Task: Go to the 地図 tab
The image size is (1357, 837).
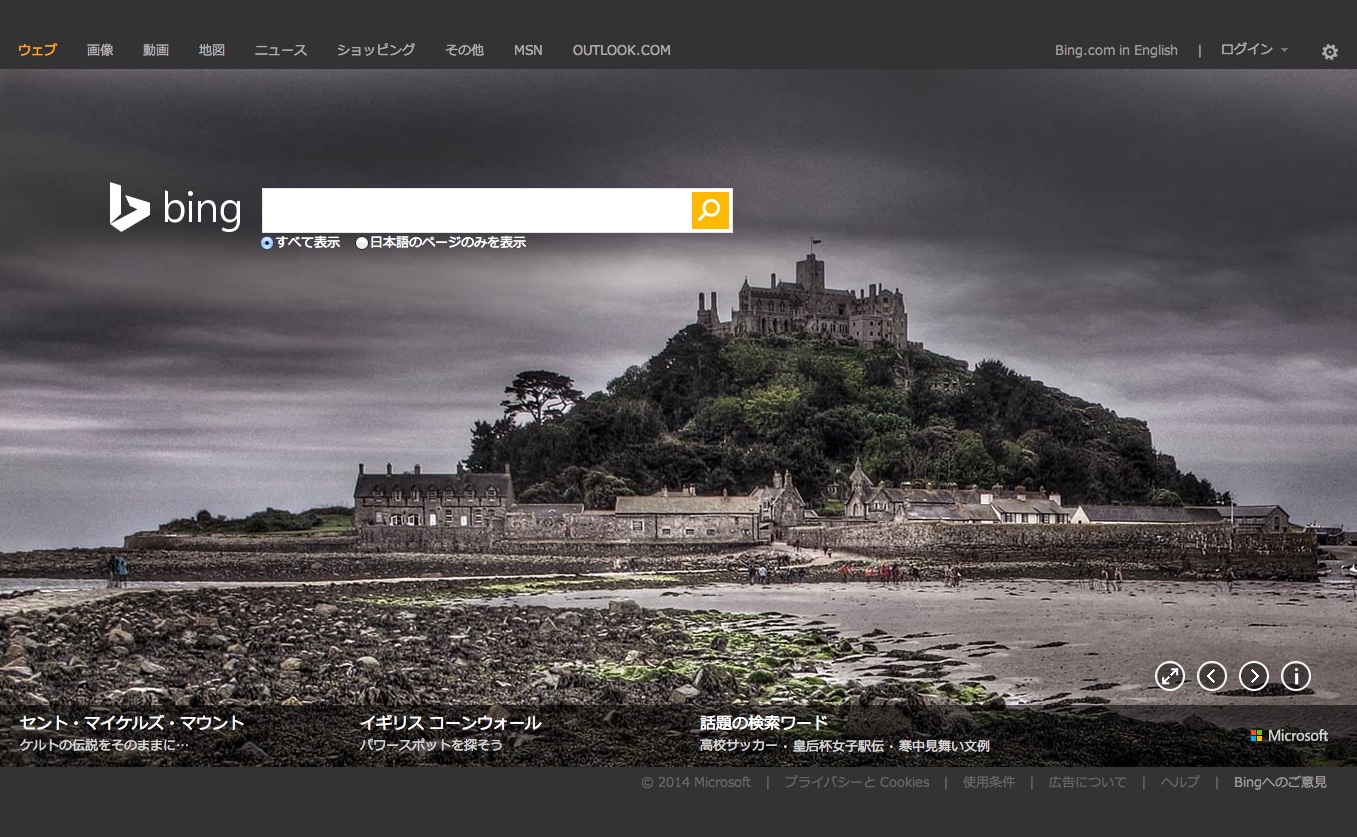Action: pyautogui.click(x=212, y=50)
